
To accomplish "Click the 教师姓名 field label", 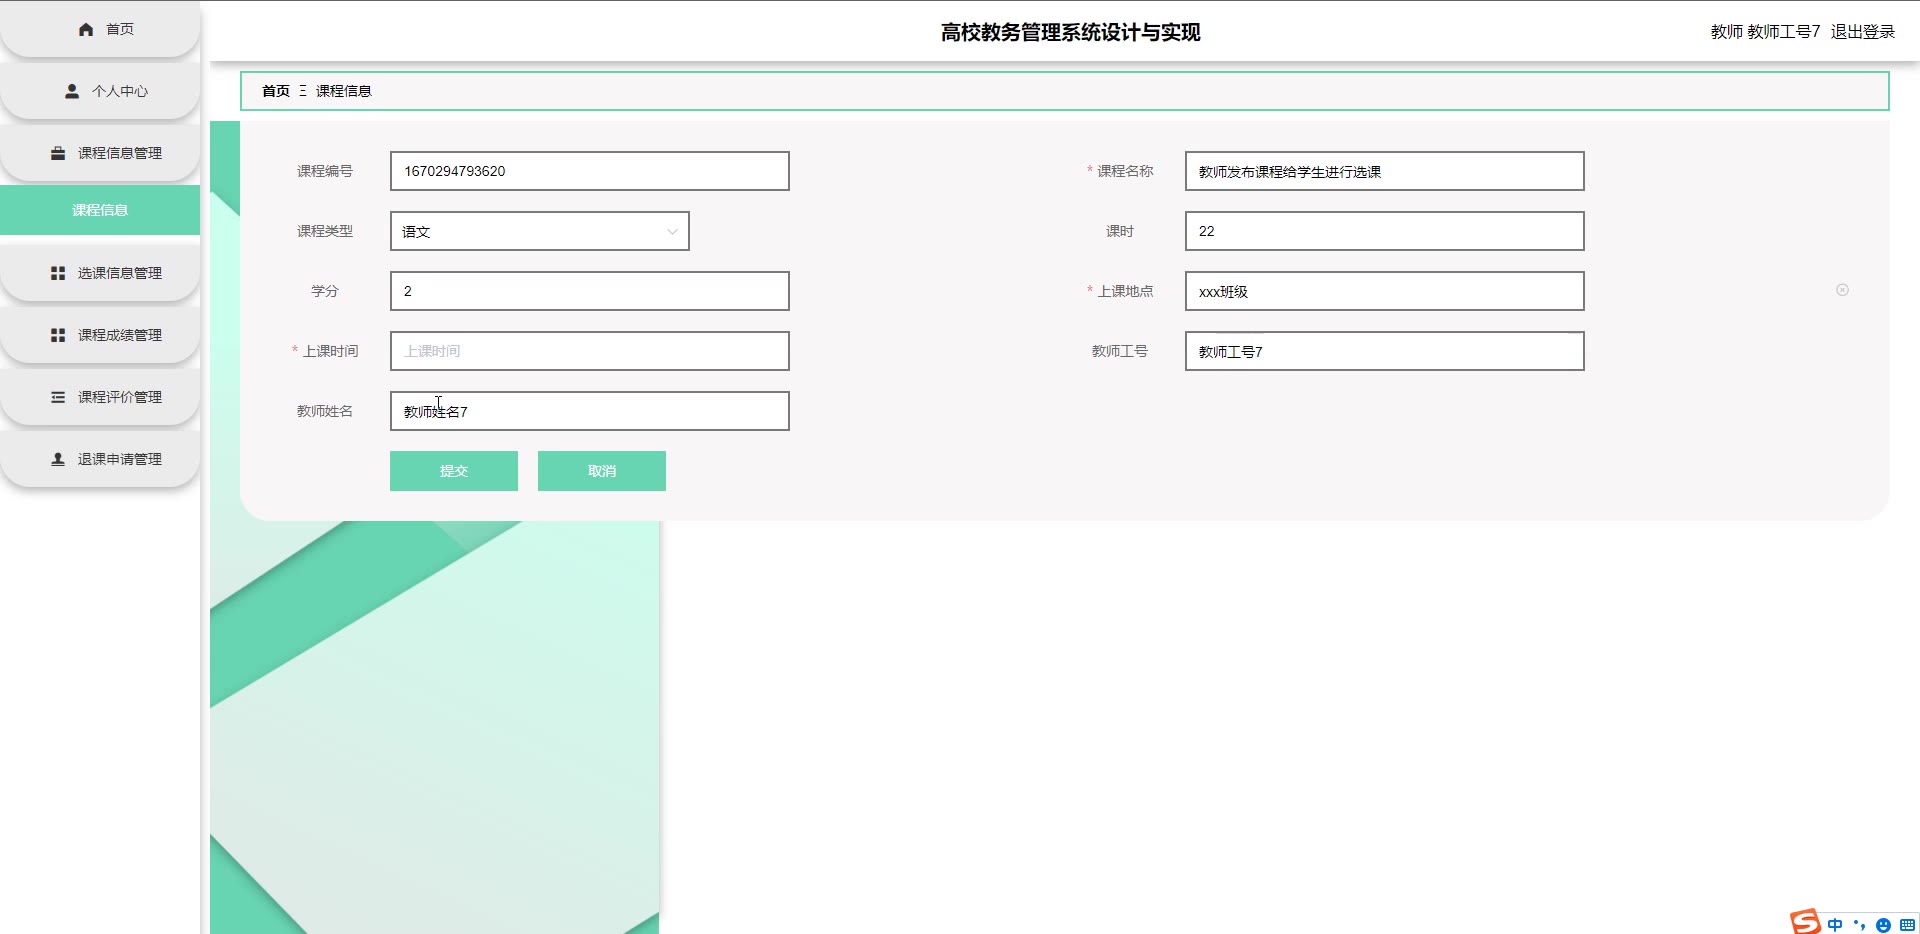I will pyautogui.click(x=325, y=411).
